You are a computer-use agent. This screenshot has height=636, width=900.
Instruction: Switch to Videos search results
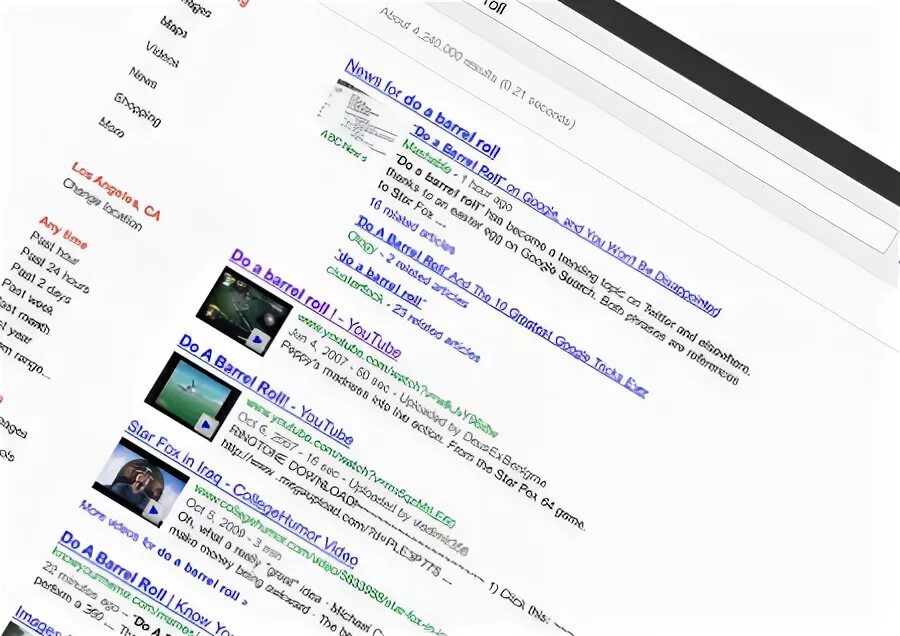(162, 54)
